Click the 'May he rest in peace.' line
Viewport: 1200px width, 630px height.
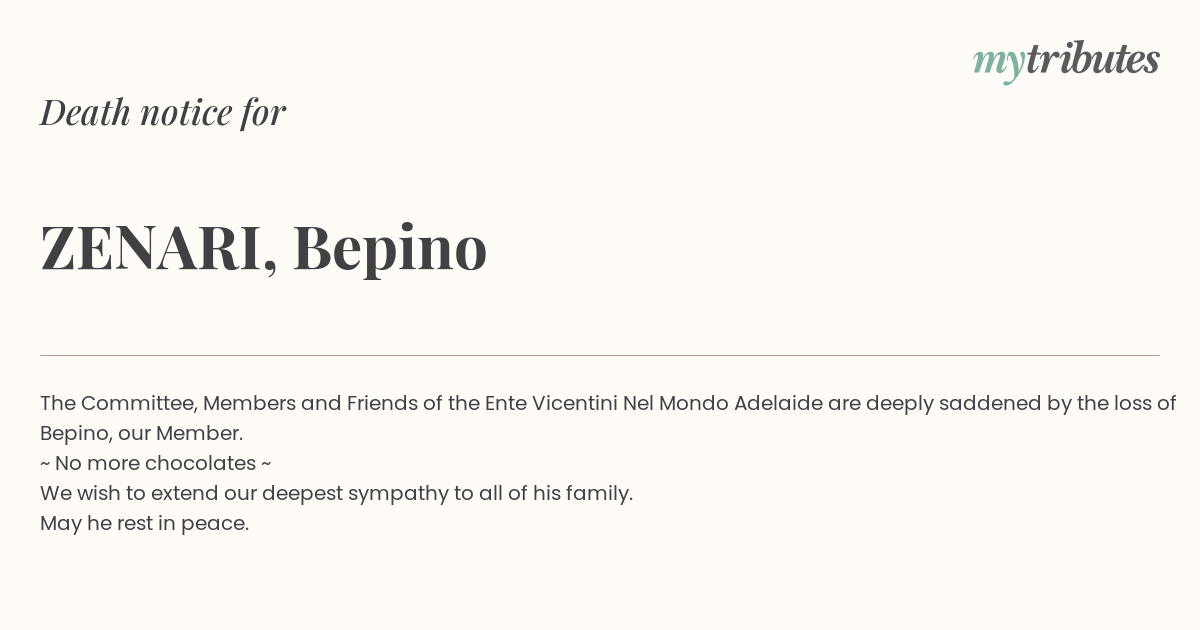[144, 524]
